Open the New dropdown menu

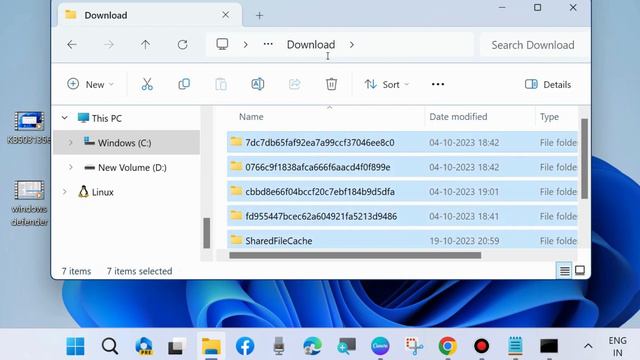point(90,84)
